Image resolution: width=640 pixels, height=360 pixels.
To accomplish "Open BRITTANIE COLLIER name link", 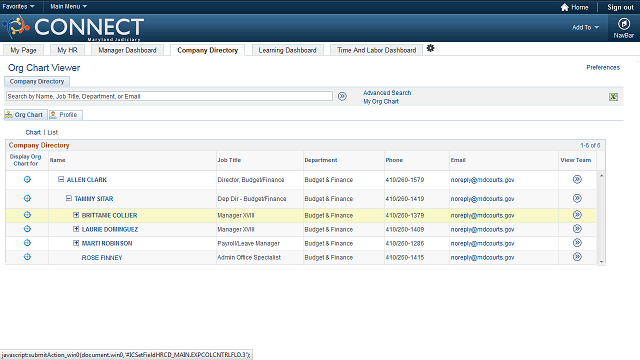I will point(109,216).
